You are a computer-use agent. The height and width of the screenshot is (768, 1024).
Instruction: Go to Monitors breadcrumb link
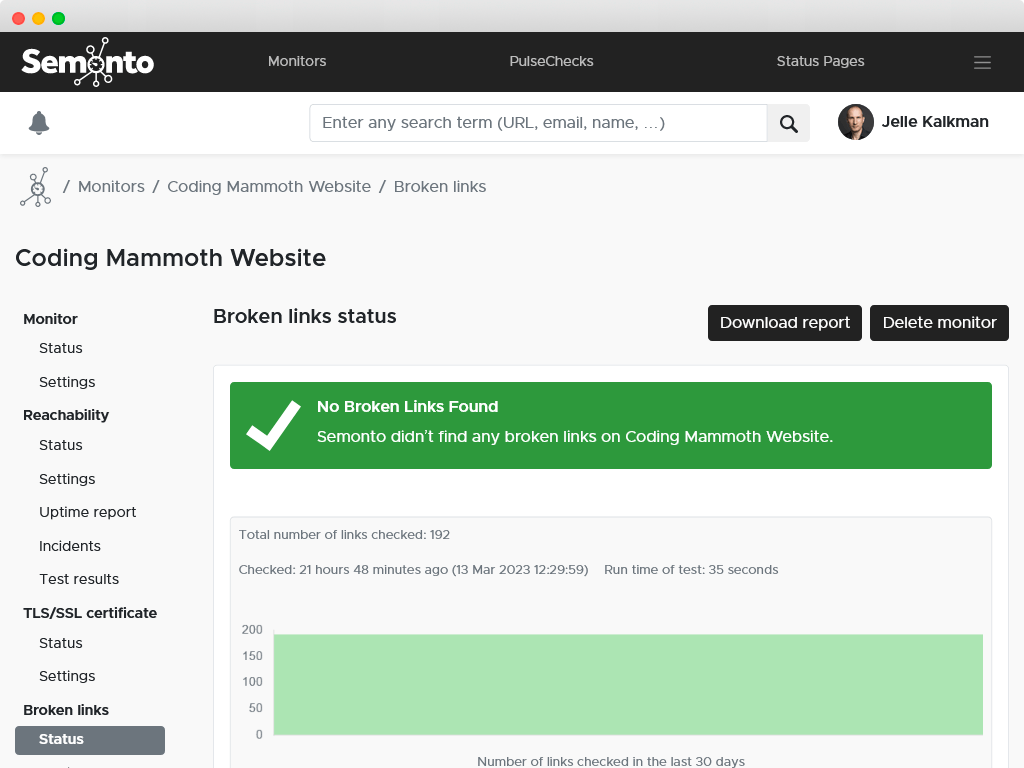pyautogui.click(x=112, y=187)
